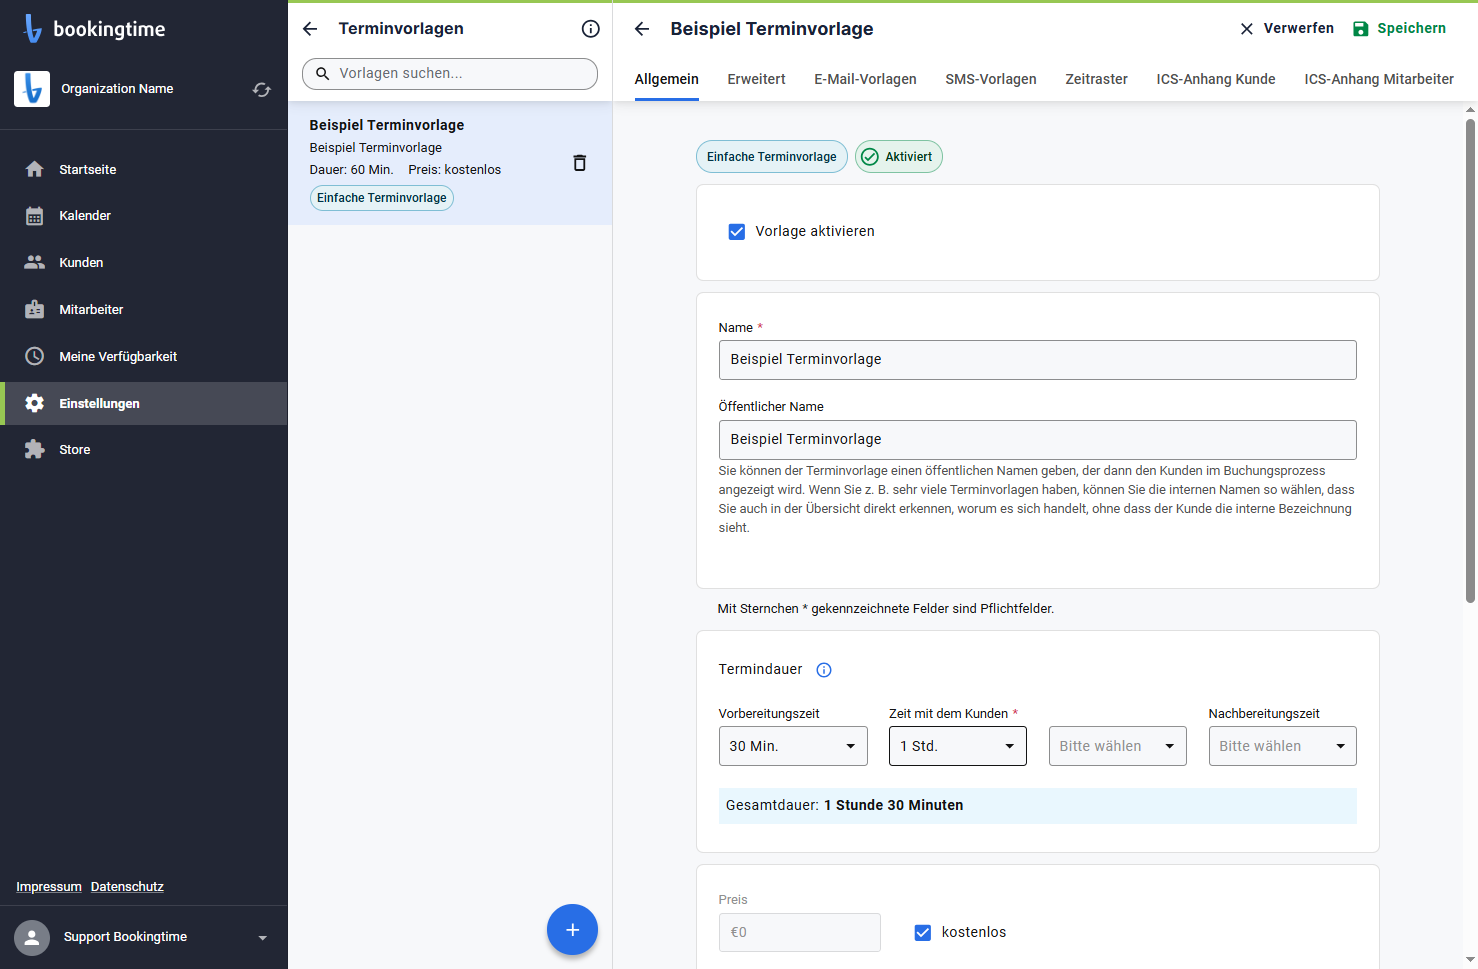This screenshot has width=1478, height=969.
Task: Open the Store puzzle item
Action: pos(143,450)
